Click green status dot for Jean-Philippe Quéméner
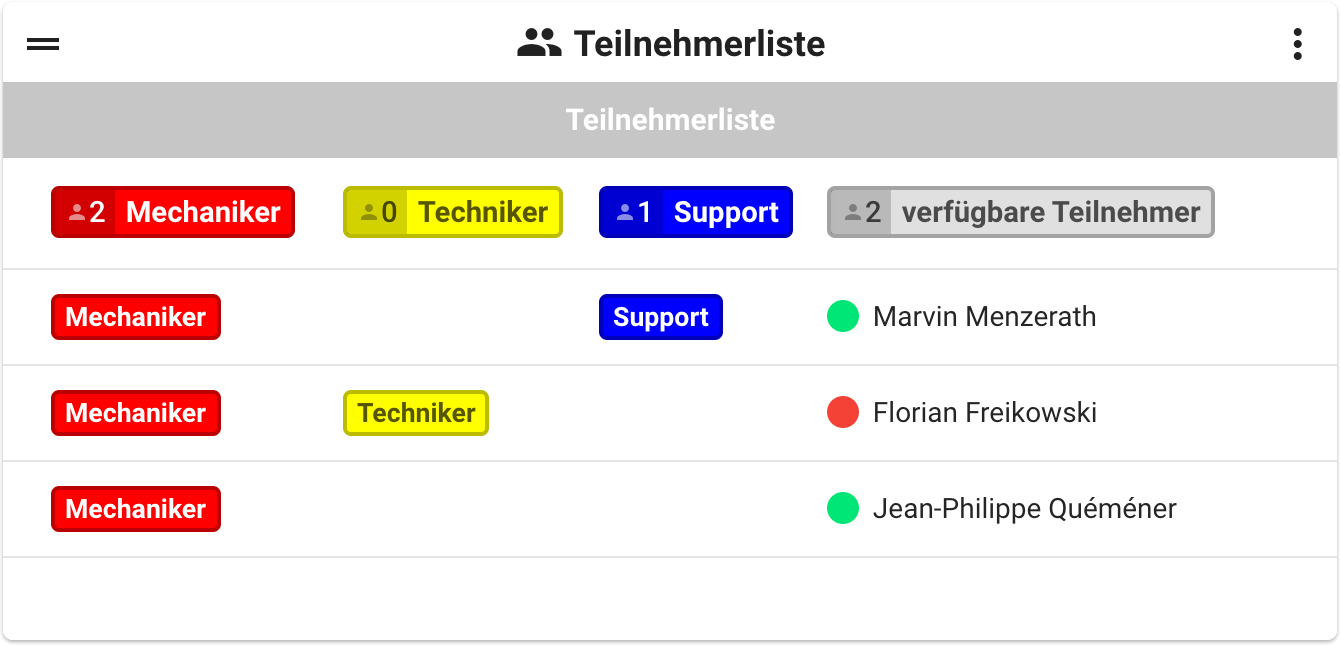Image resolution: width=1340 pixels, height=645 pixels. (x=843, y=509)
